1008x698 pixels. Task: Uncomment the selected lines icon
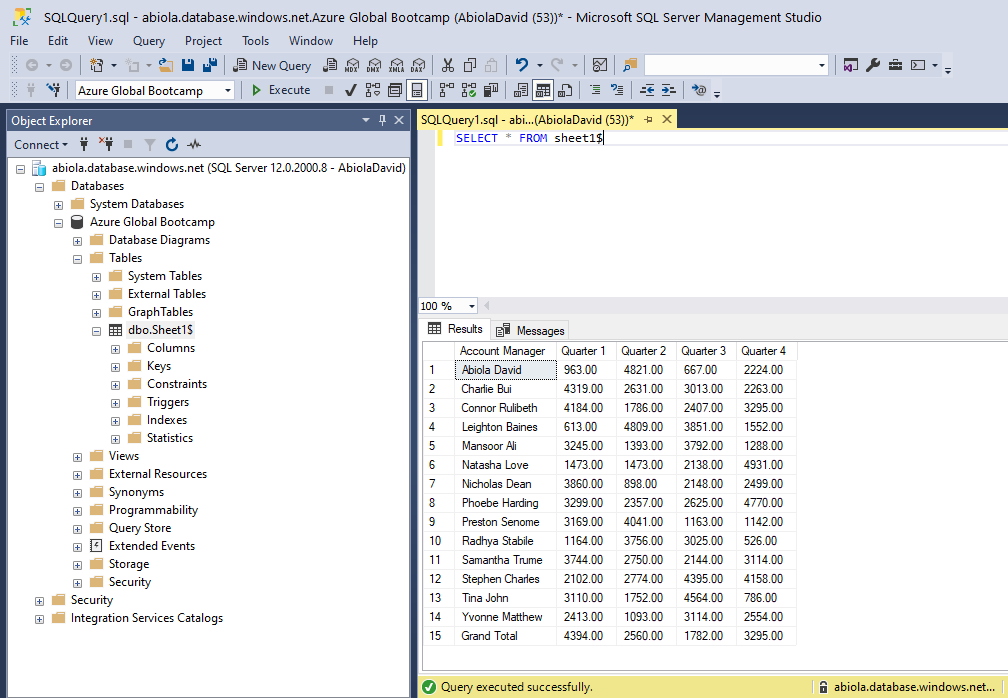tap(617, 90)
